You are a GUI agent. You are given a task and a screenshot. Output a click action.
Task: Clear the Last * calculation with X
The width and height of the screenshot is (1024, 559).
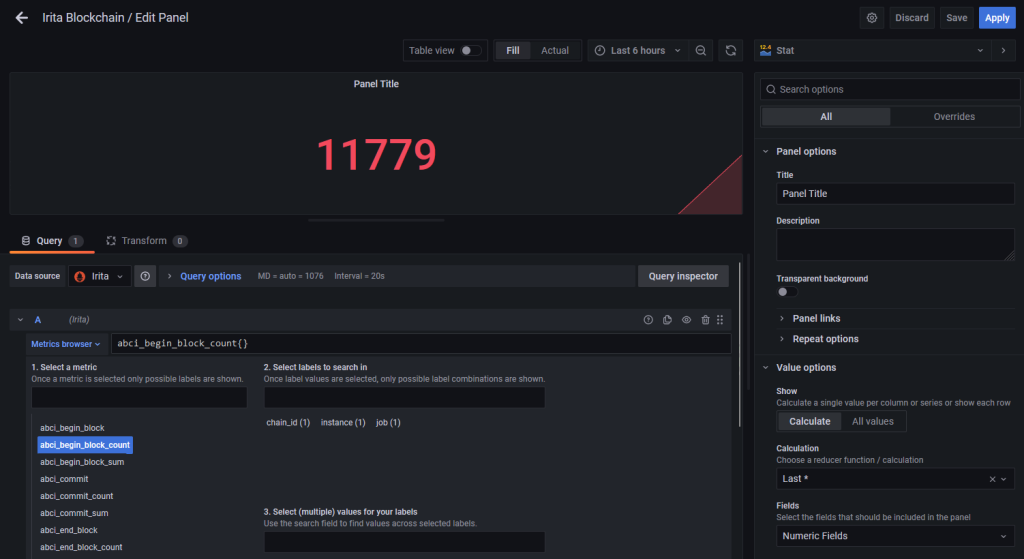pyautogui.click(x=992, y=479)
